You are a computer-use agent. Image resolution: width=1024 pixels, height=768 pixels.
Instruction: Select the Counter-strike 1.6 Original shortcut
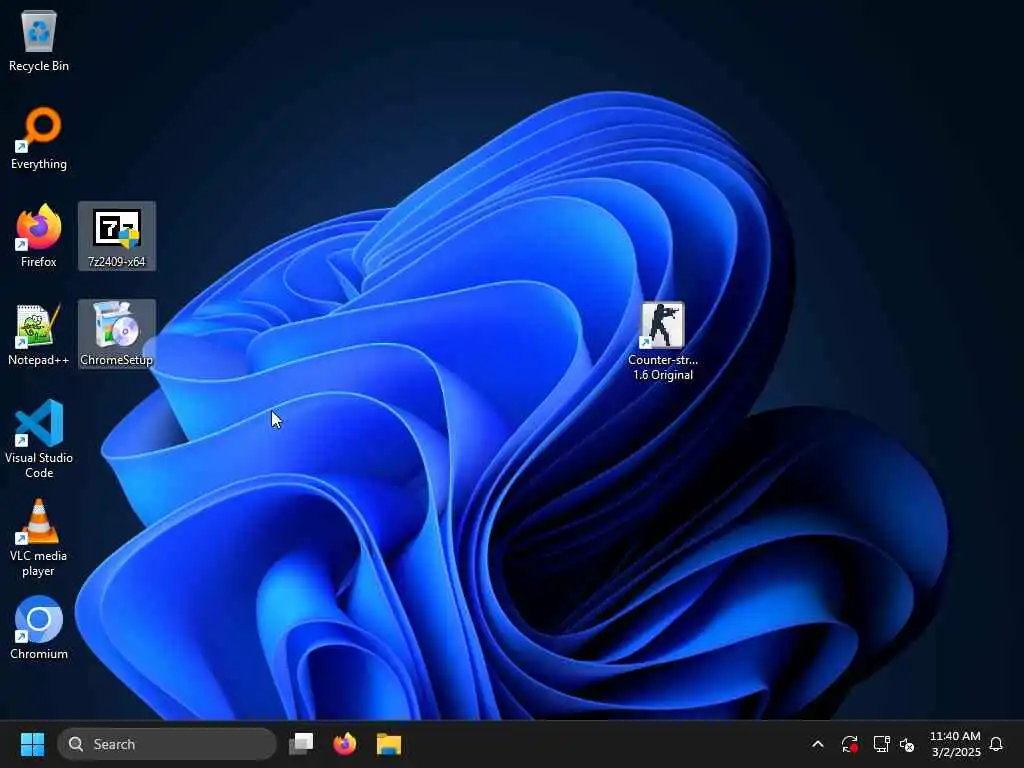663,342
